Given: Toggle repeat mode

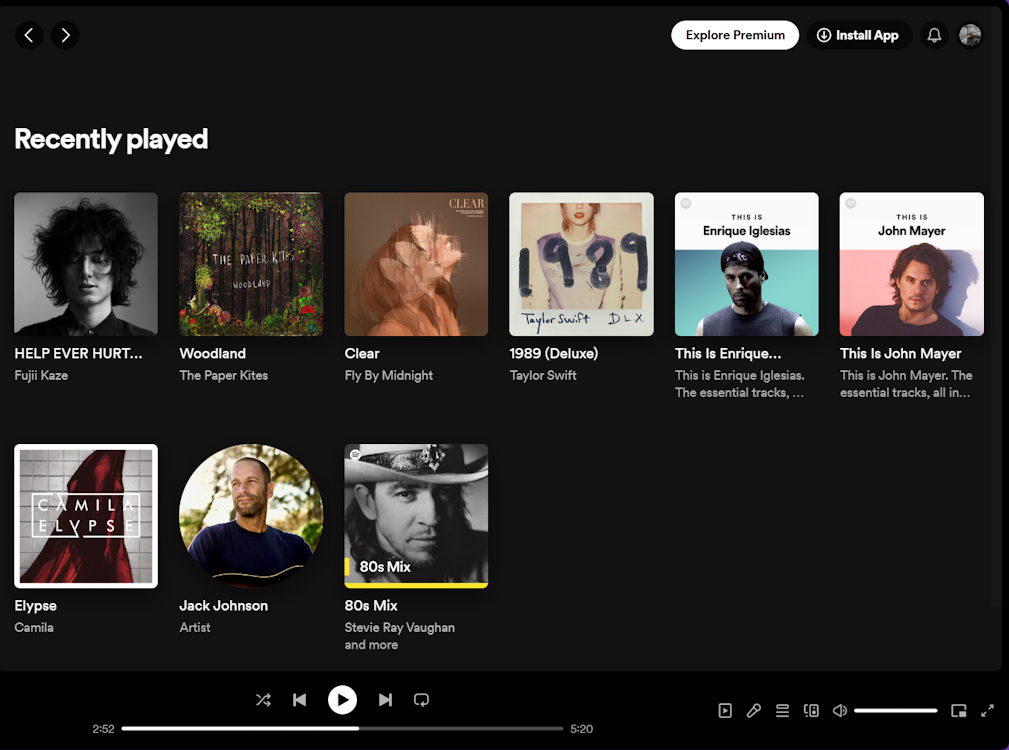Looking at the screenshot, I should pos(421,700).
